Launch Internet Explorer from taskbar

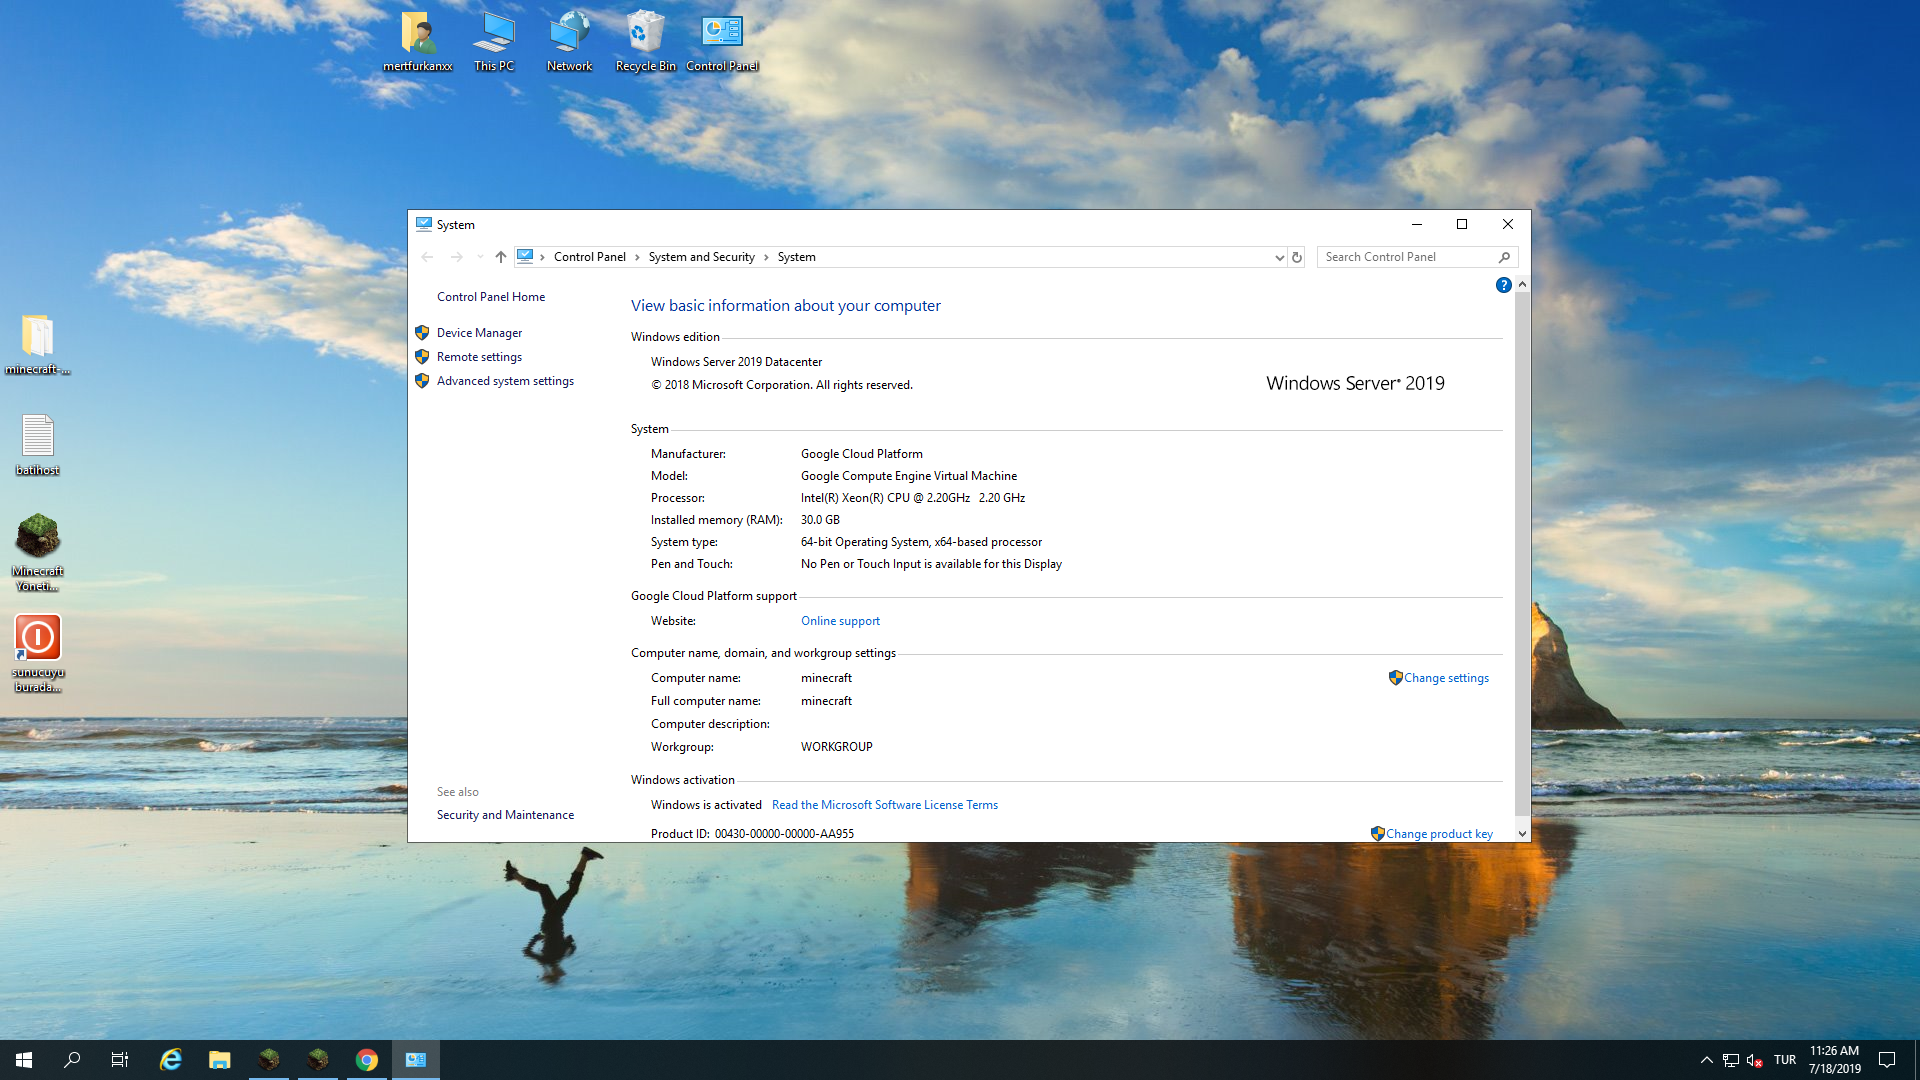tap(171, 1060)
